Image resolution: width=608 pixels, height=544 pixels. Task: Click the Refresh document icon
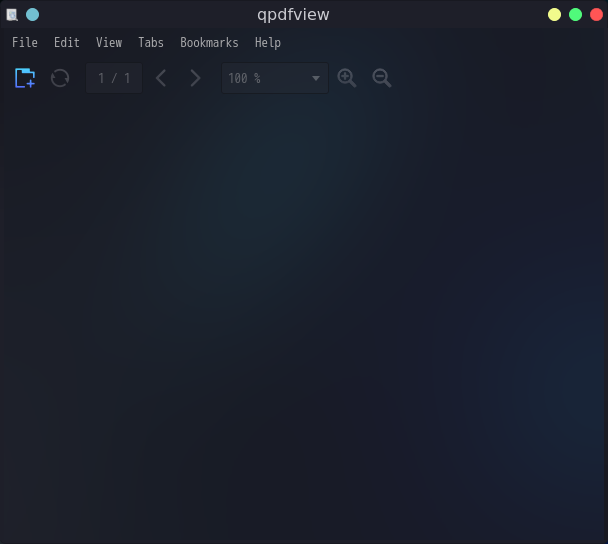tap(60, 78)
